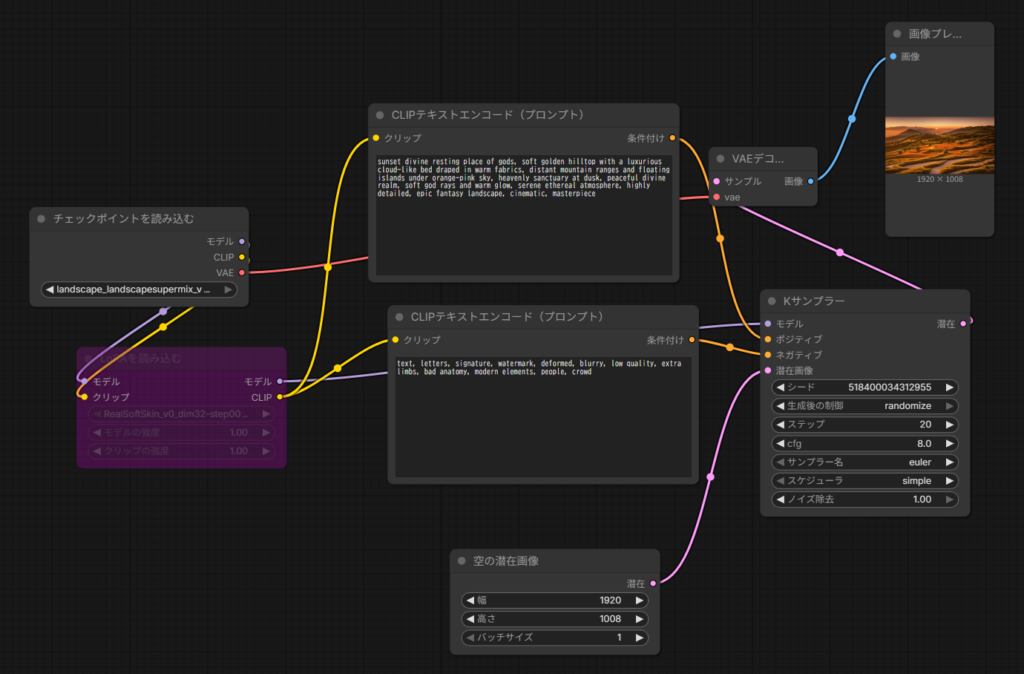
Task: Click the pink 潜在 output socket on 空の潜在画像
Action: 653,582
